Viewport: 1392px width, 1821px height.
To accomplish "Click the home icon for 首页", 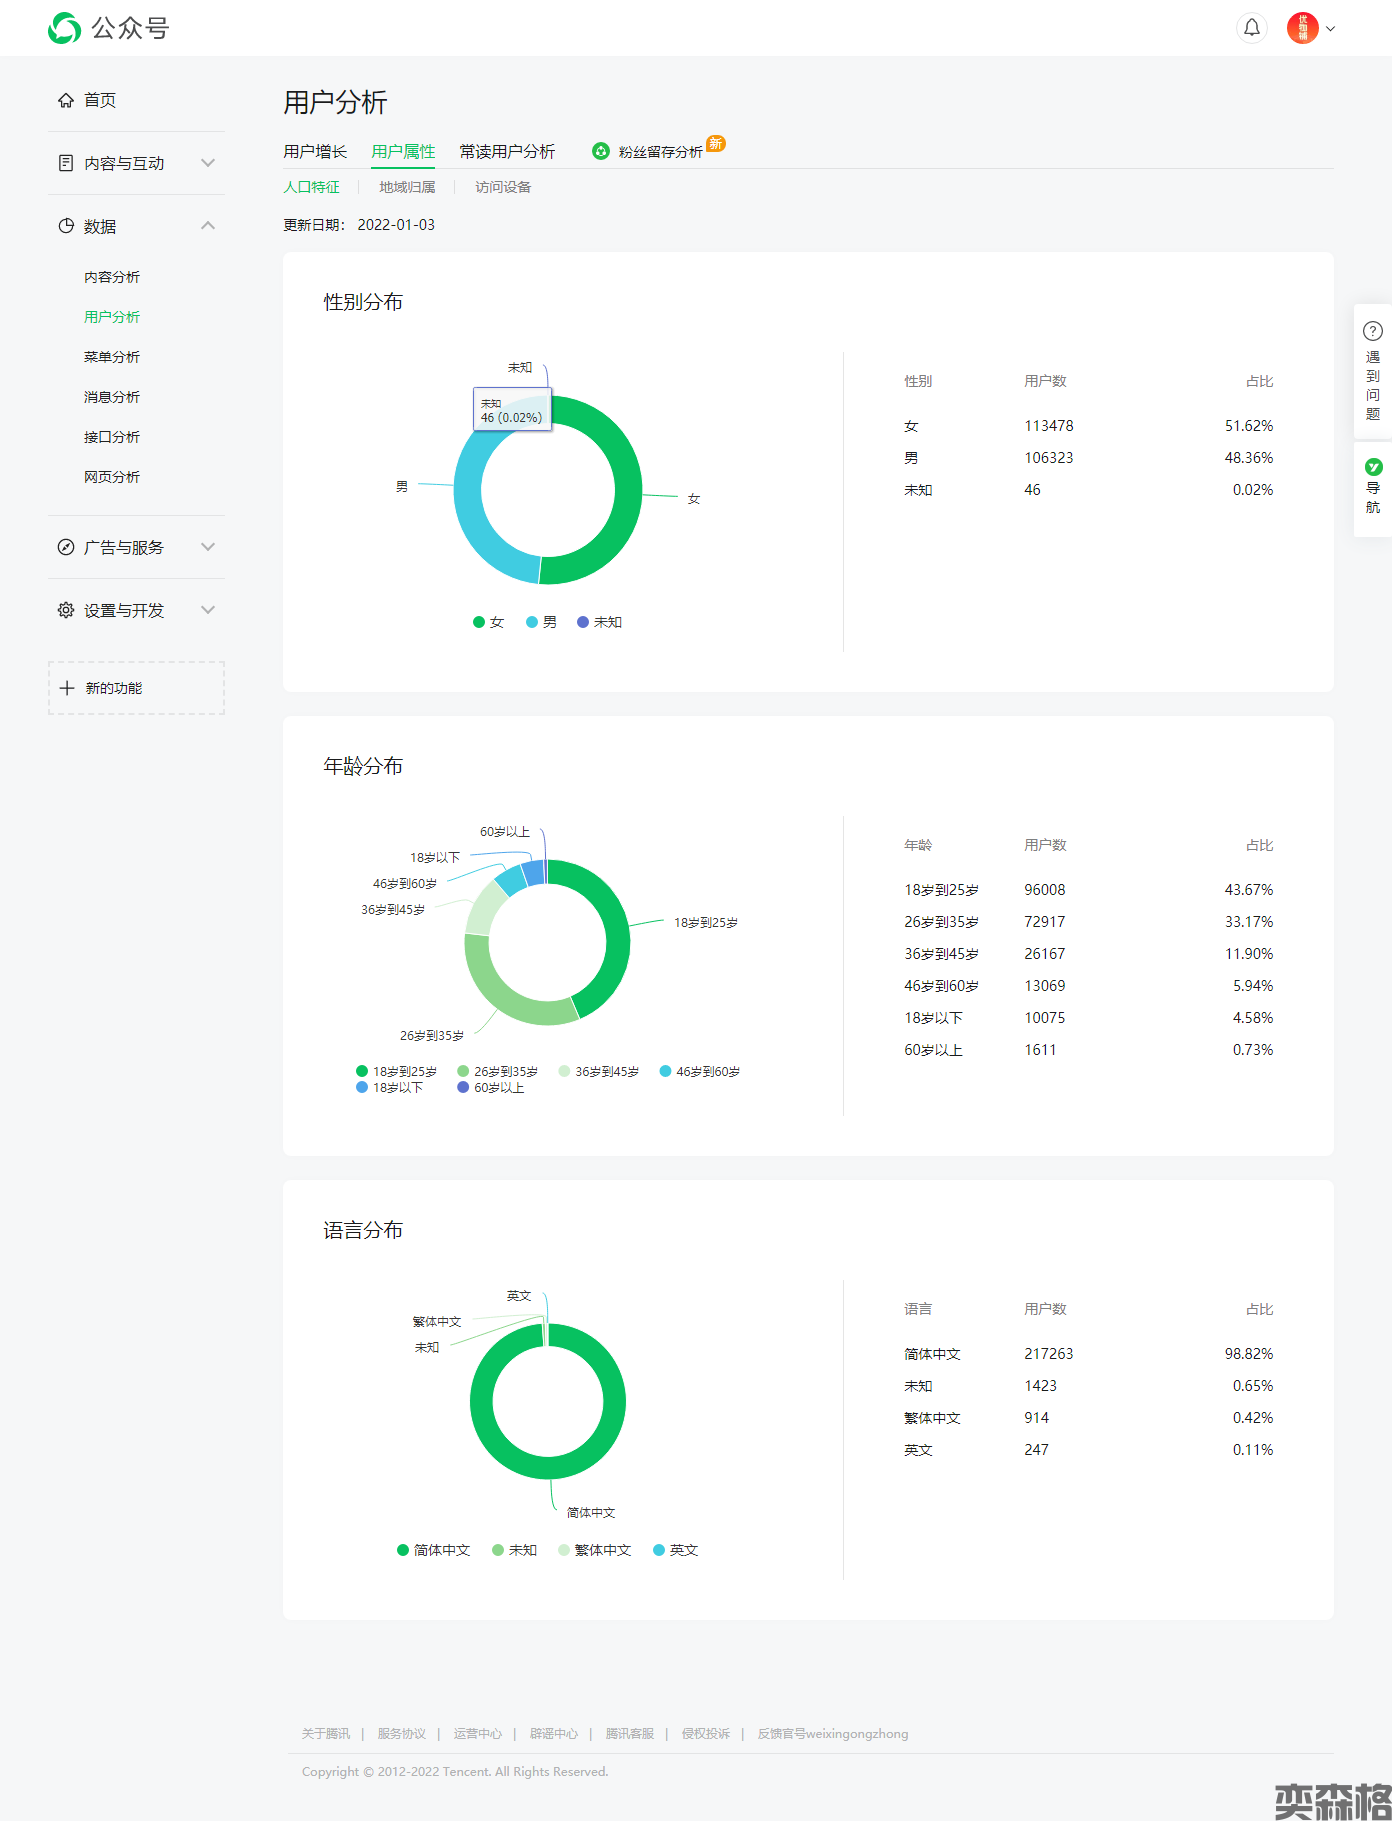I will (x=66, y=100).
